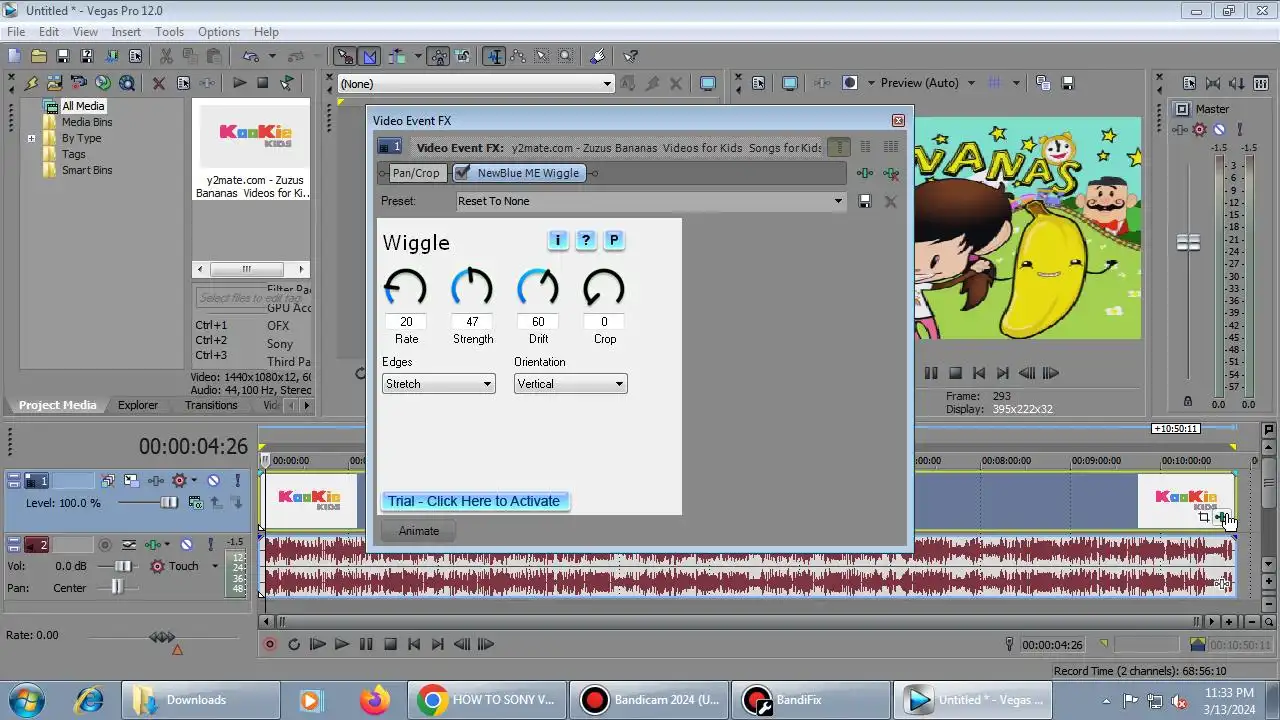This screenshot has height=720, width=1280.
Task: Toggle Enable Snapping in the main toolbar
Action: point(345,57)
